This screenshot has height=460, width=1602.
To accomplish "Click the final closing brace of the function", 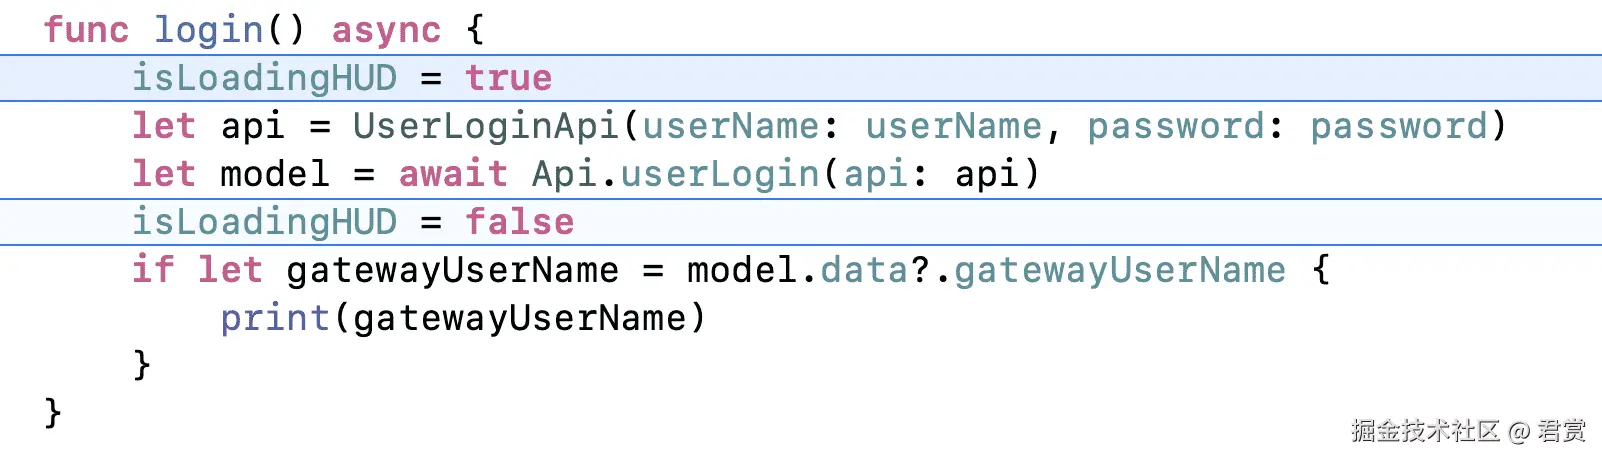I will pos(53,412).
